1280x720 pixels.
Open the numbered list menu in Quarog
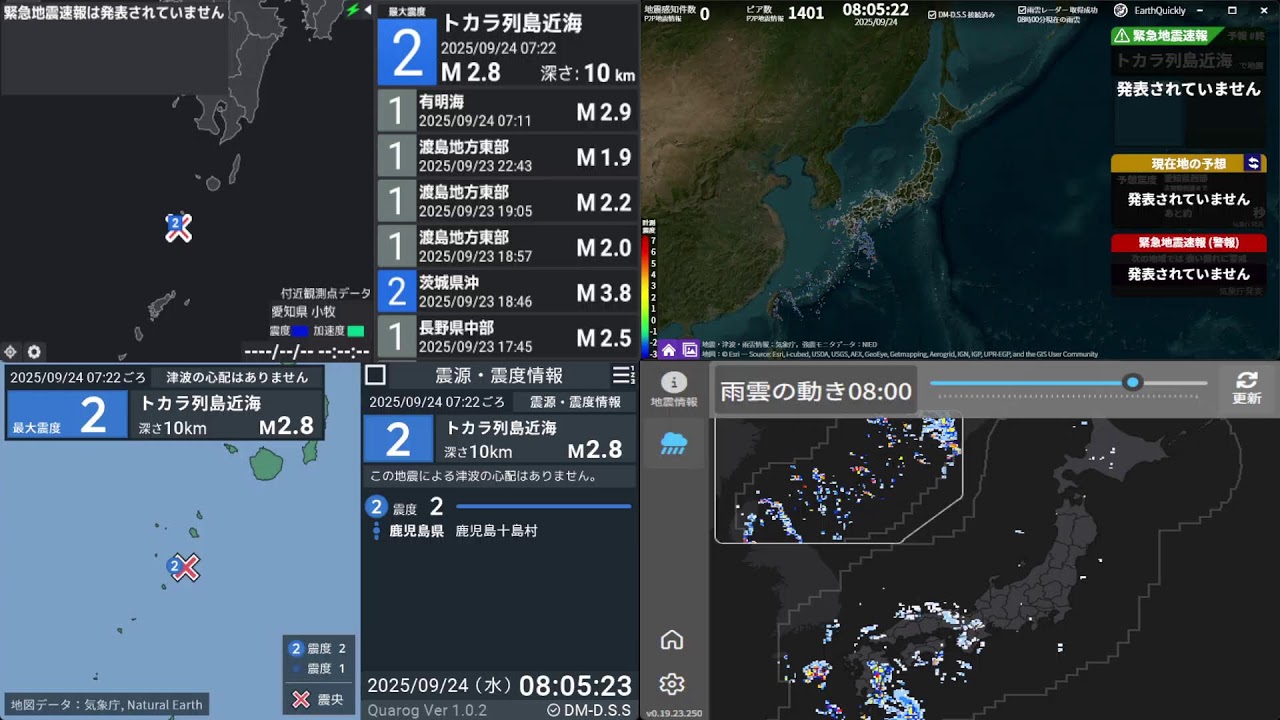(623, 375)
